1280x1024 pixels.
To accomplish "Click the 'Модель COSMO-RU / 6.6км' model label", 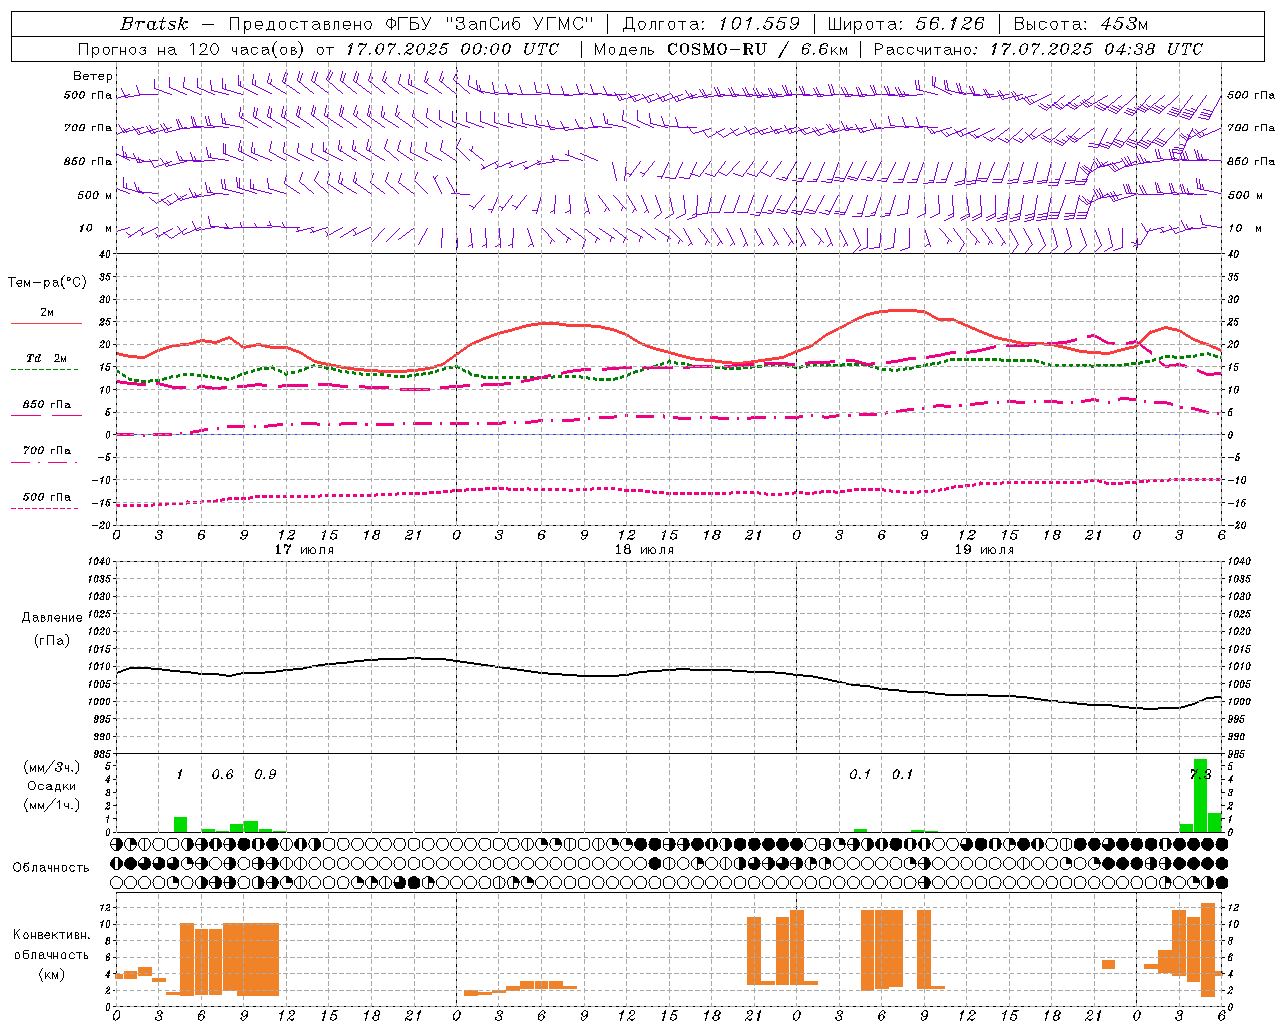I will (720, 49).
